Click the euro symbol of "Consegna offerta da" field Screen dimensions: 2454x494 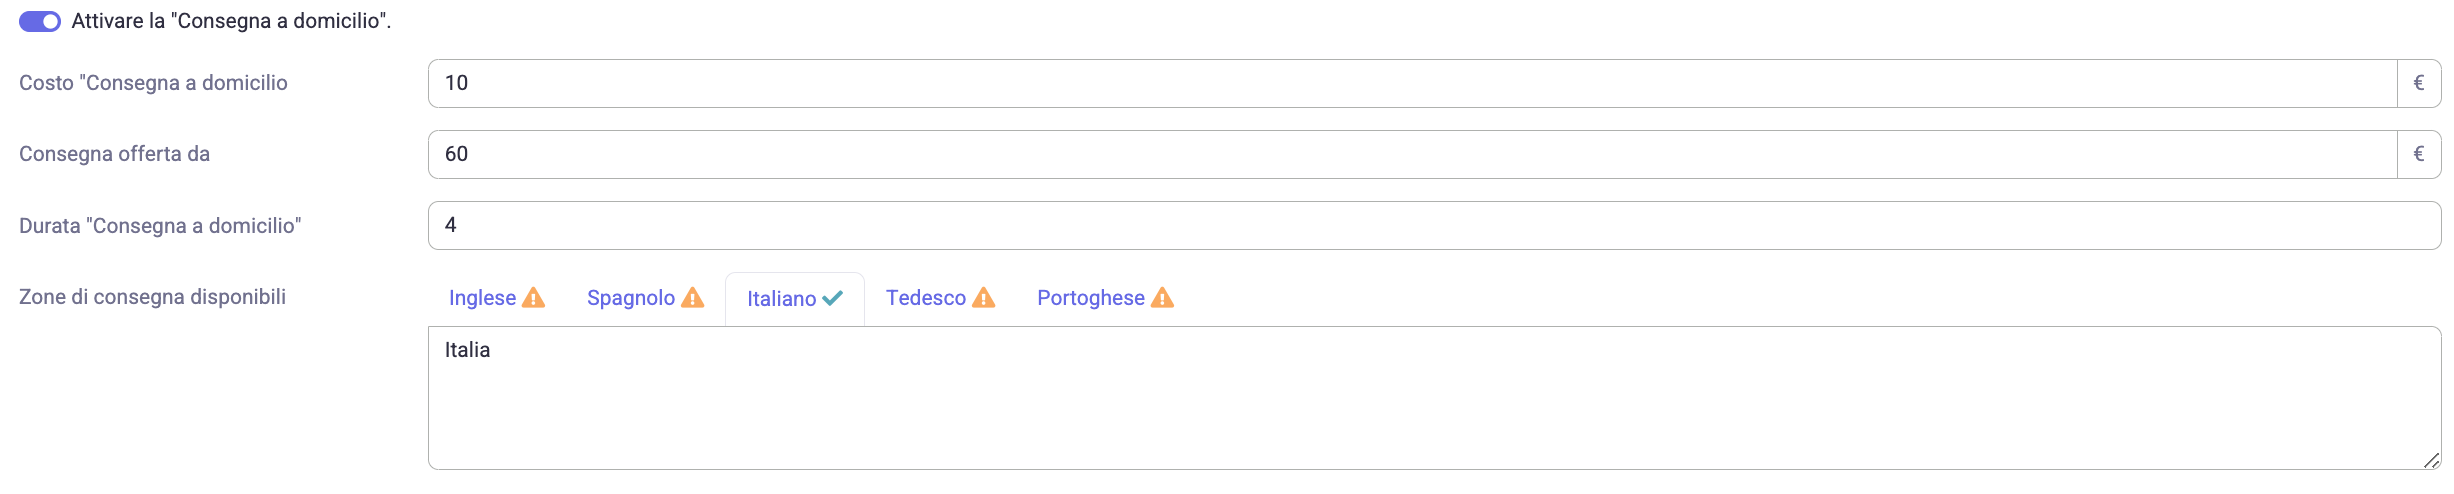(x=2419, y=154)
